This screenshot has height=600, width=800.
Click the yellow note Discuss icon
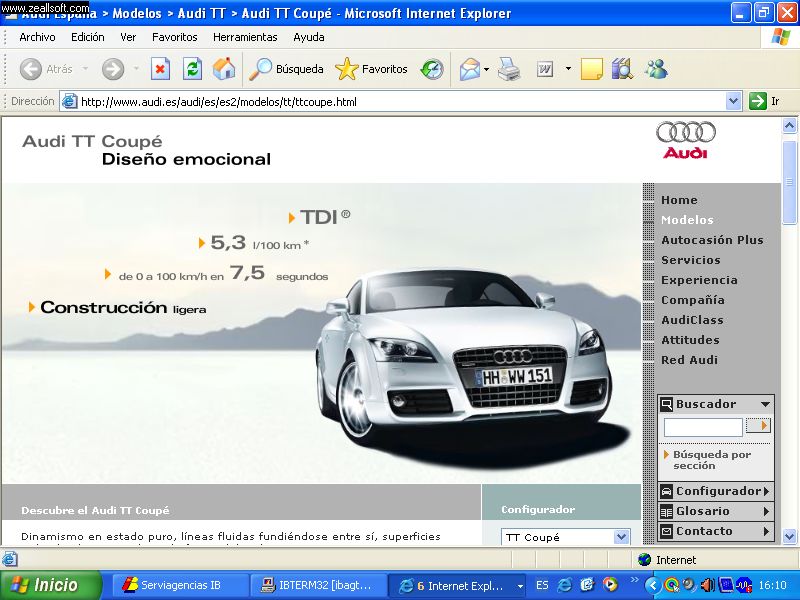pos(592,69)
